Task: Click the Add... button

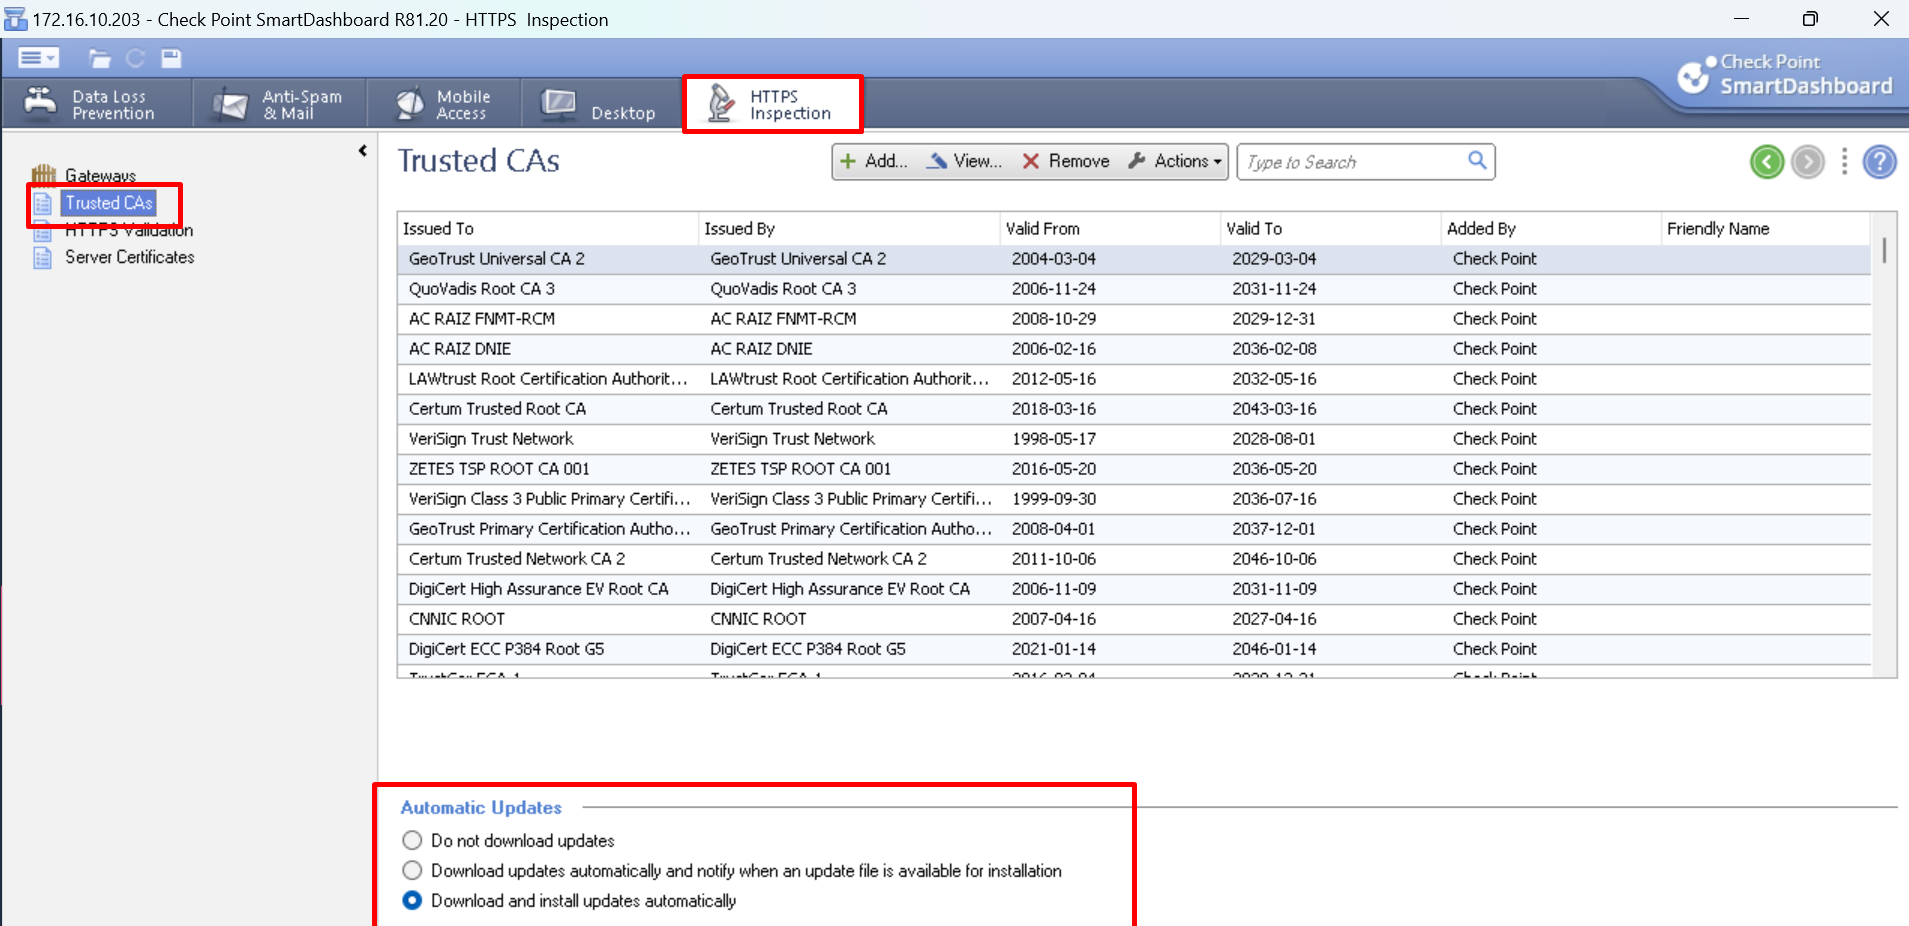Action: 874,161
